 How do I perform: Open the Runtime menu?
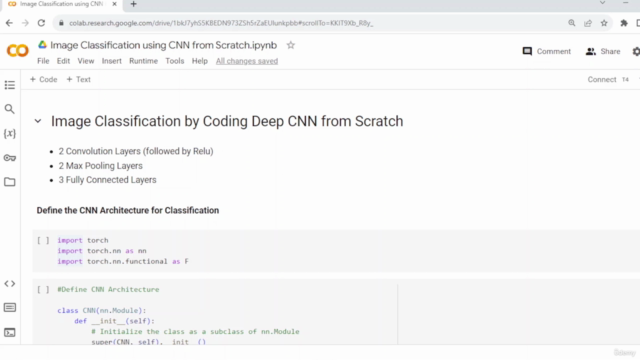pos(143,61)
